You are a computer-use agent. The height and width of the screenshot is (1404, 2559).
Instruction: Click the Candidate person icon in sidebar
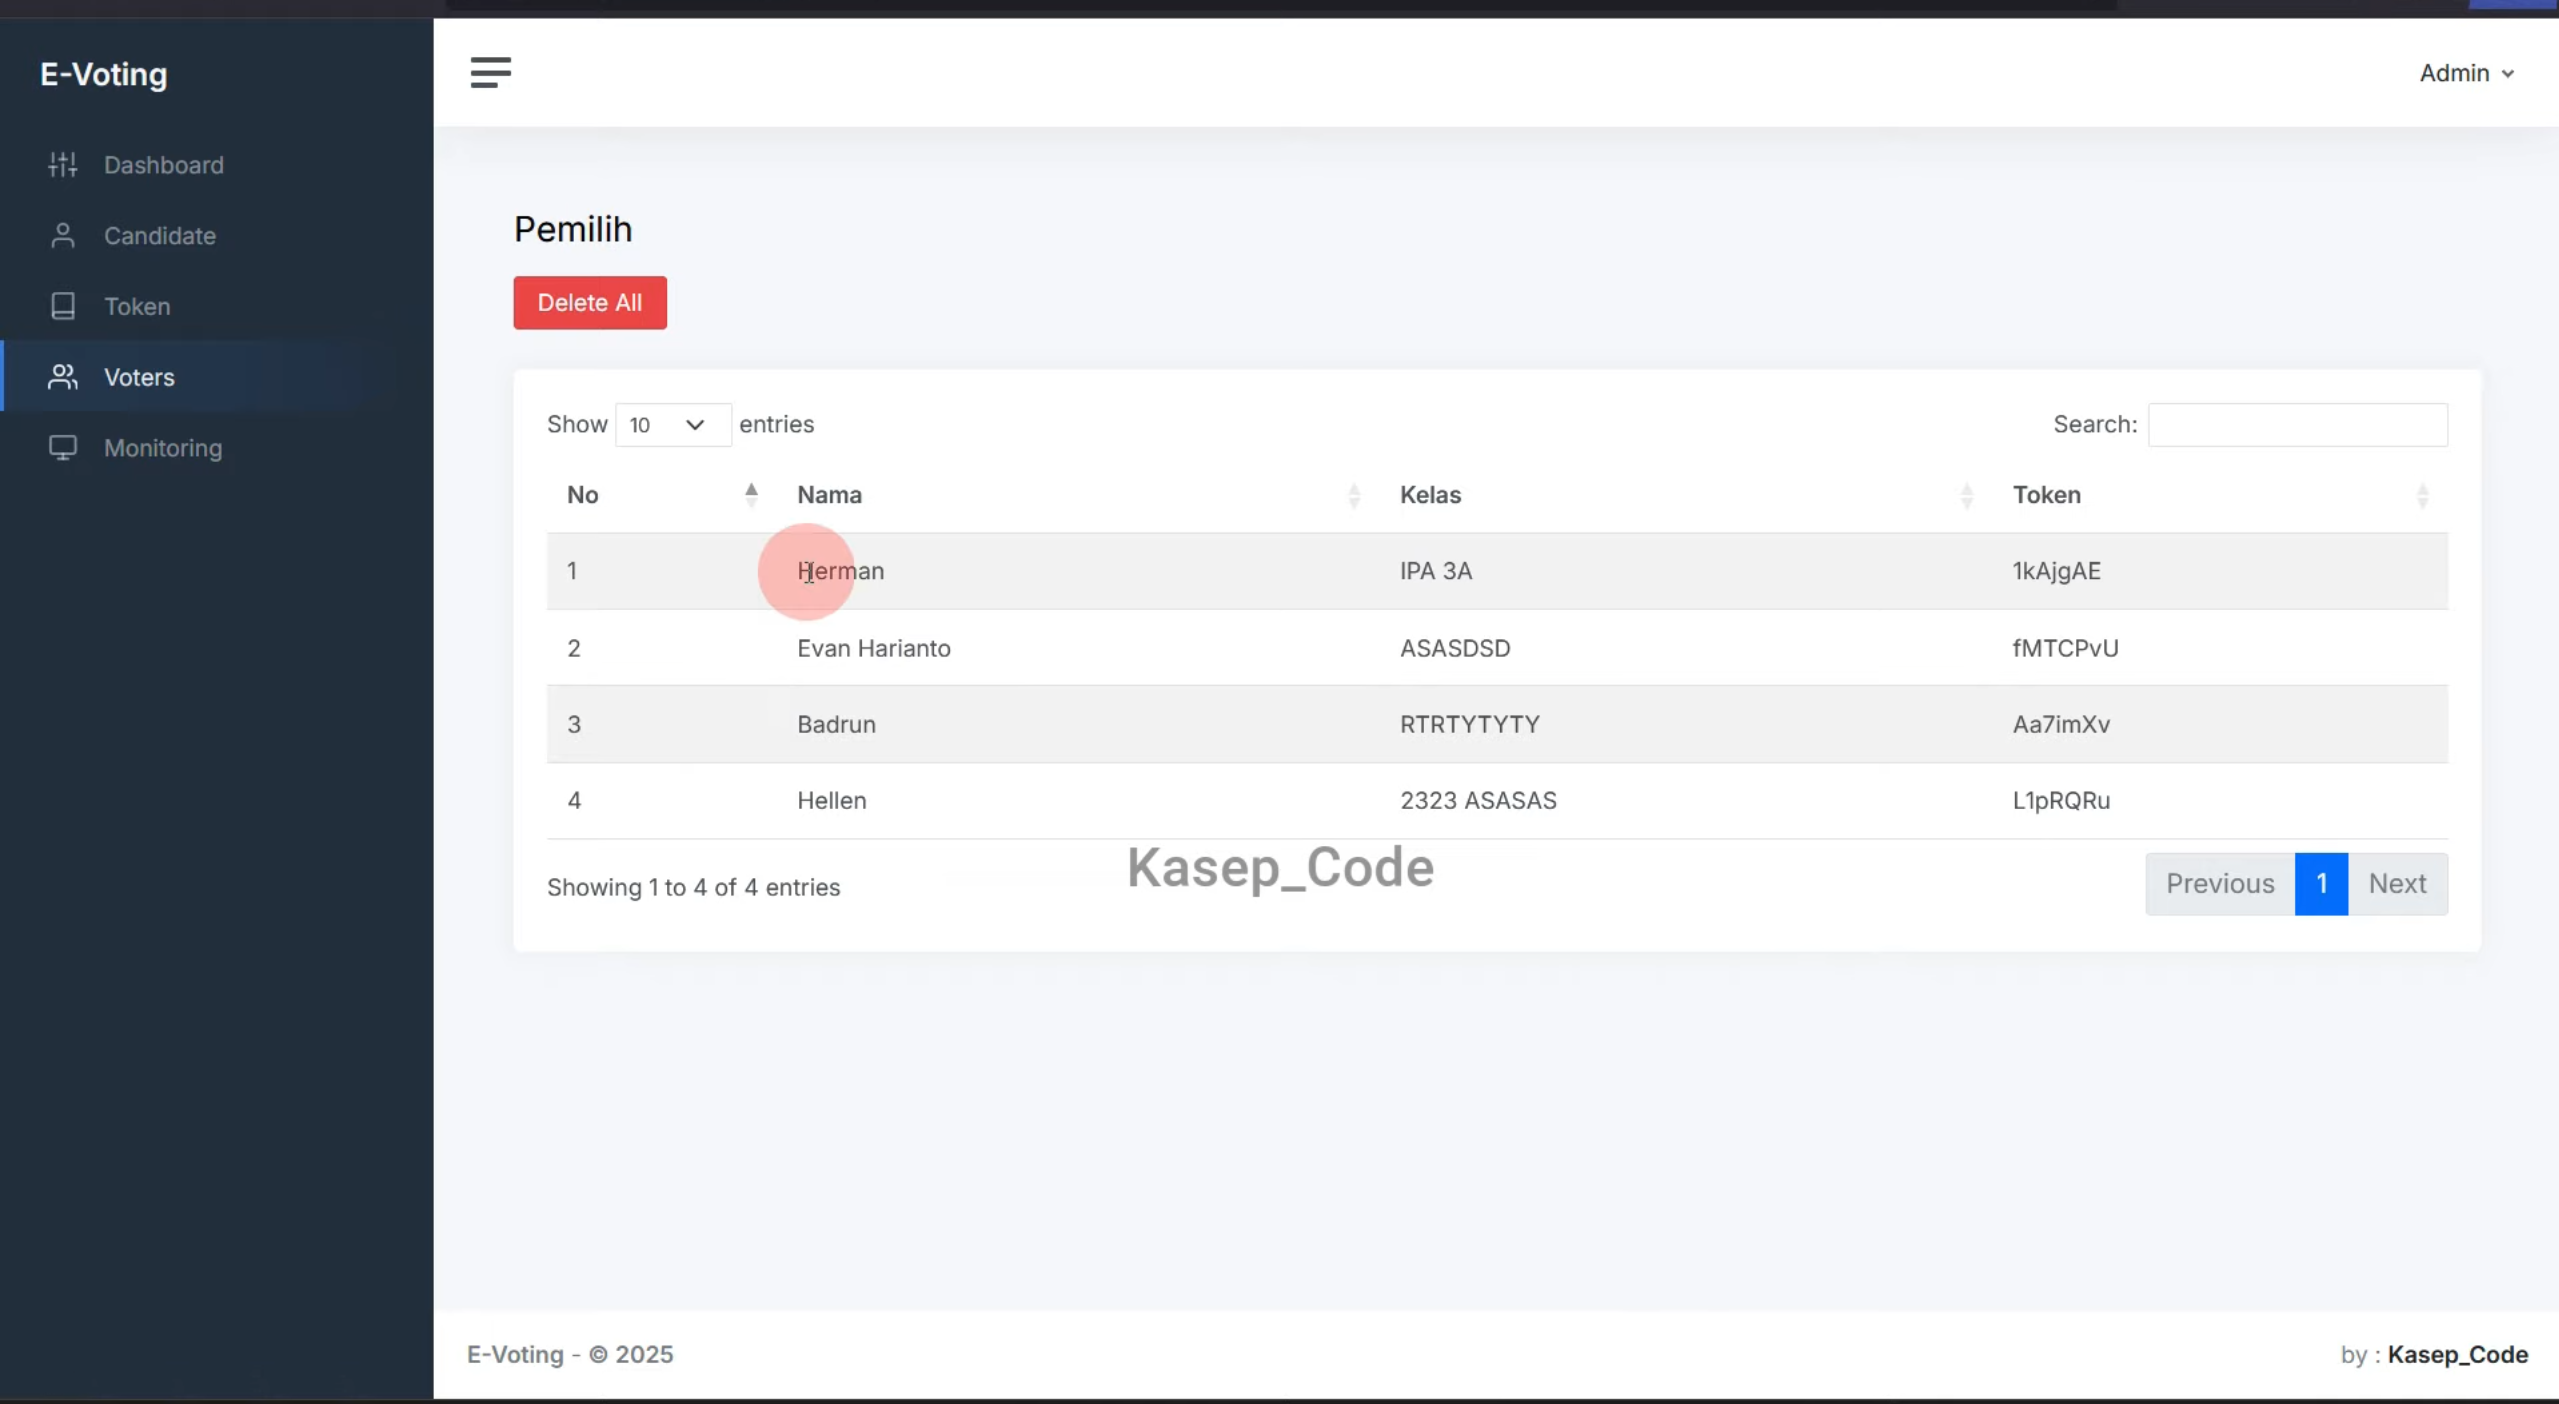coord(63,236)
